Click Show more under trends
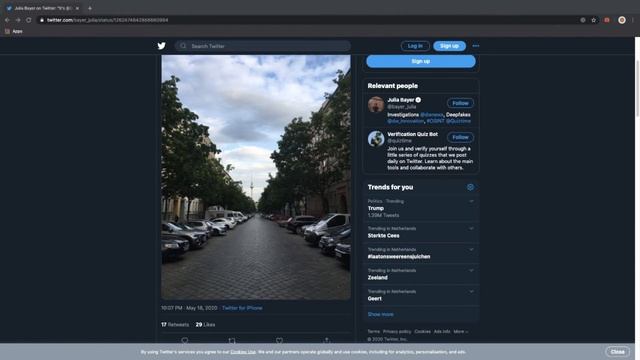 pyautogui.click(x=380, y=314)
